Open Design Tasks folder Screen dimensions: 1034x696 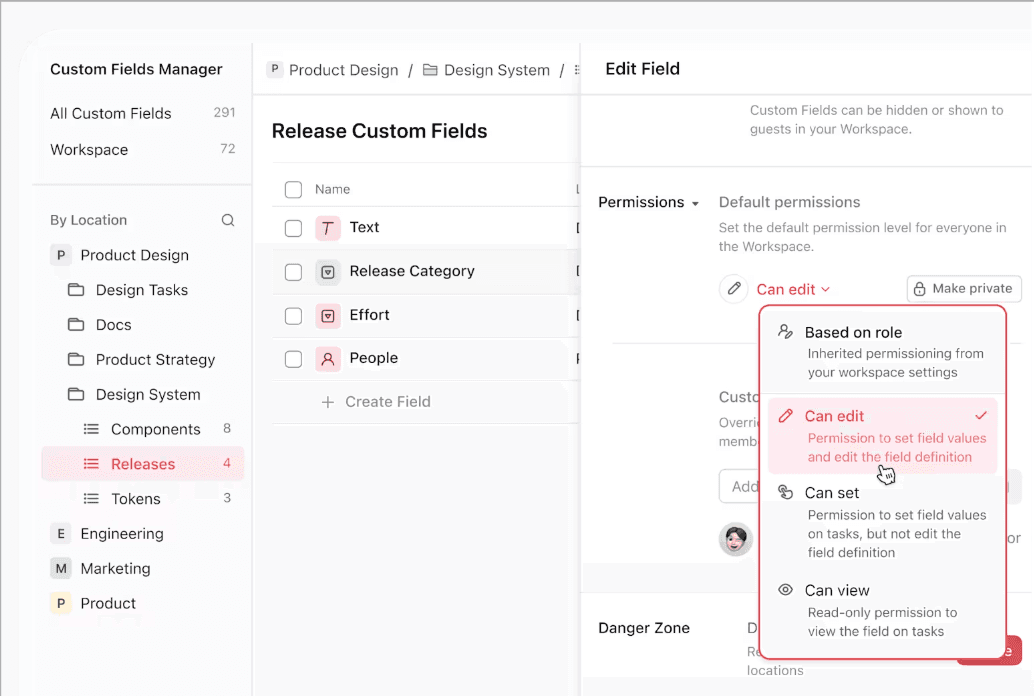142,290
